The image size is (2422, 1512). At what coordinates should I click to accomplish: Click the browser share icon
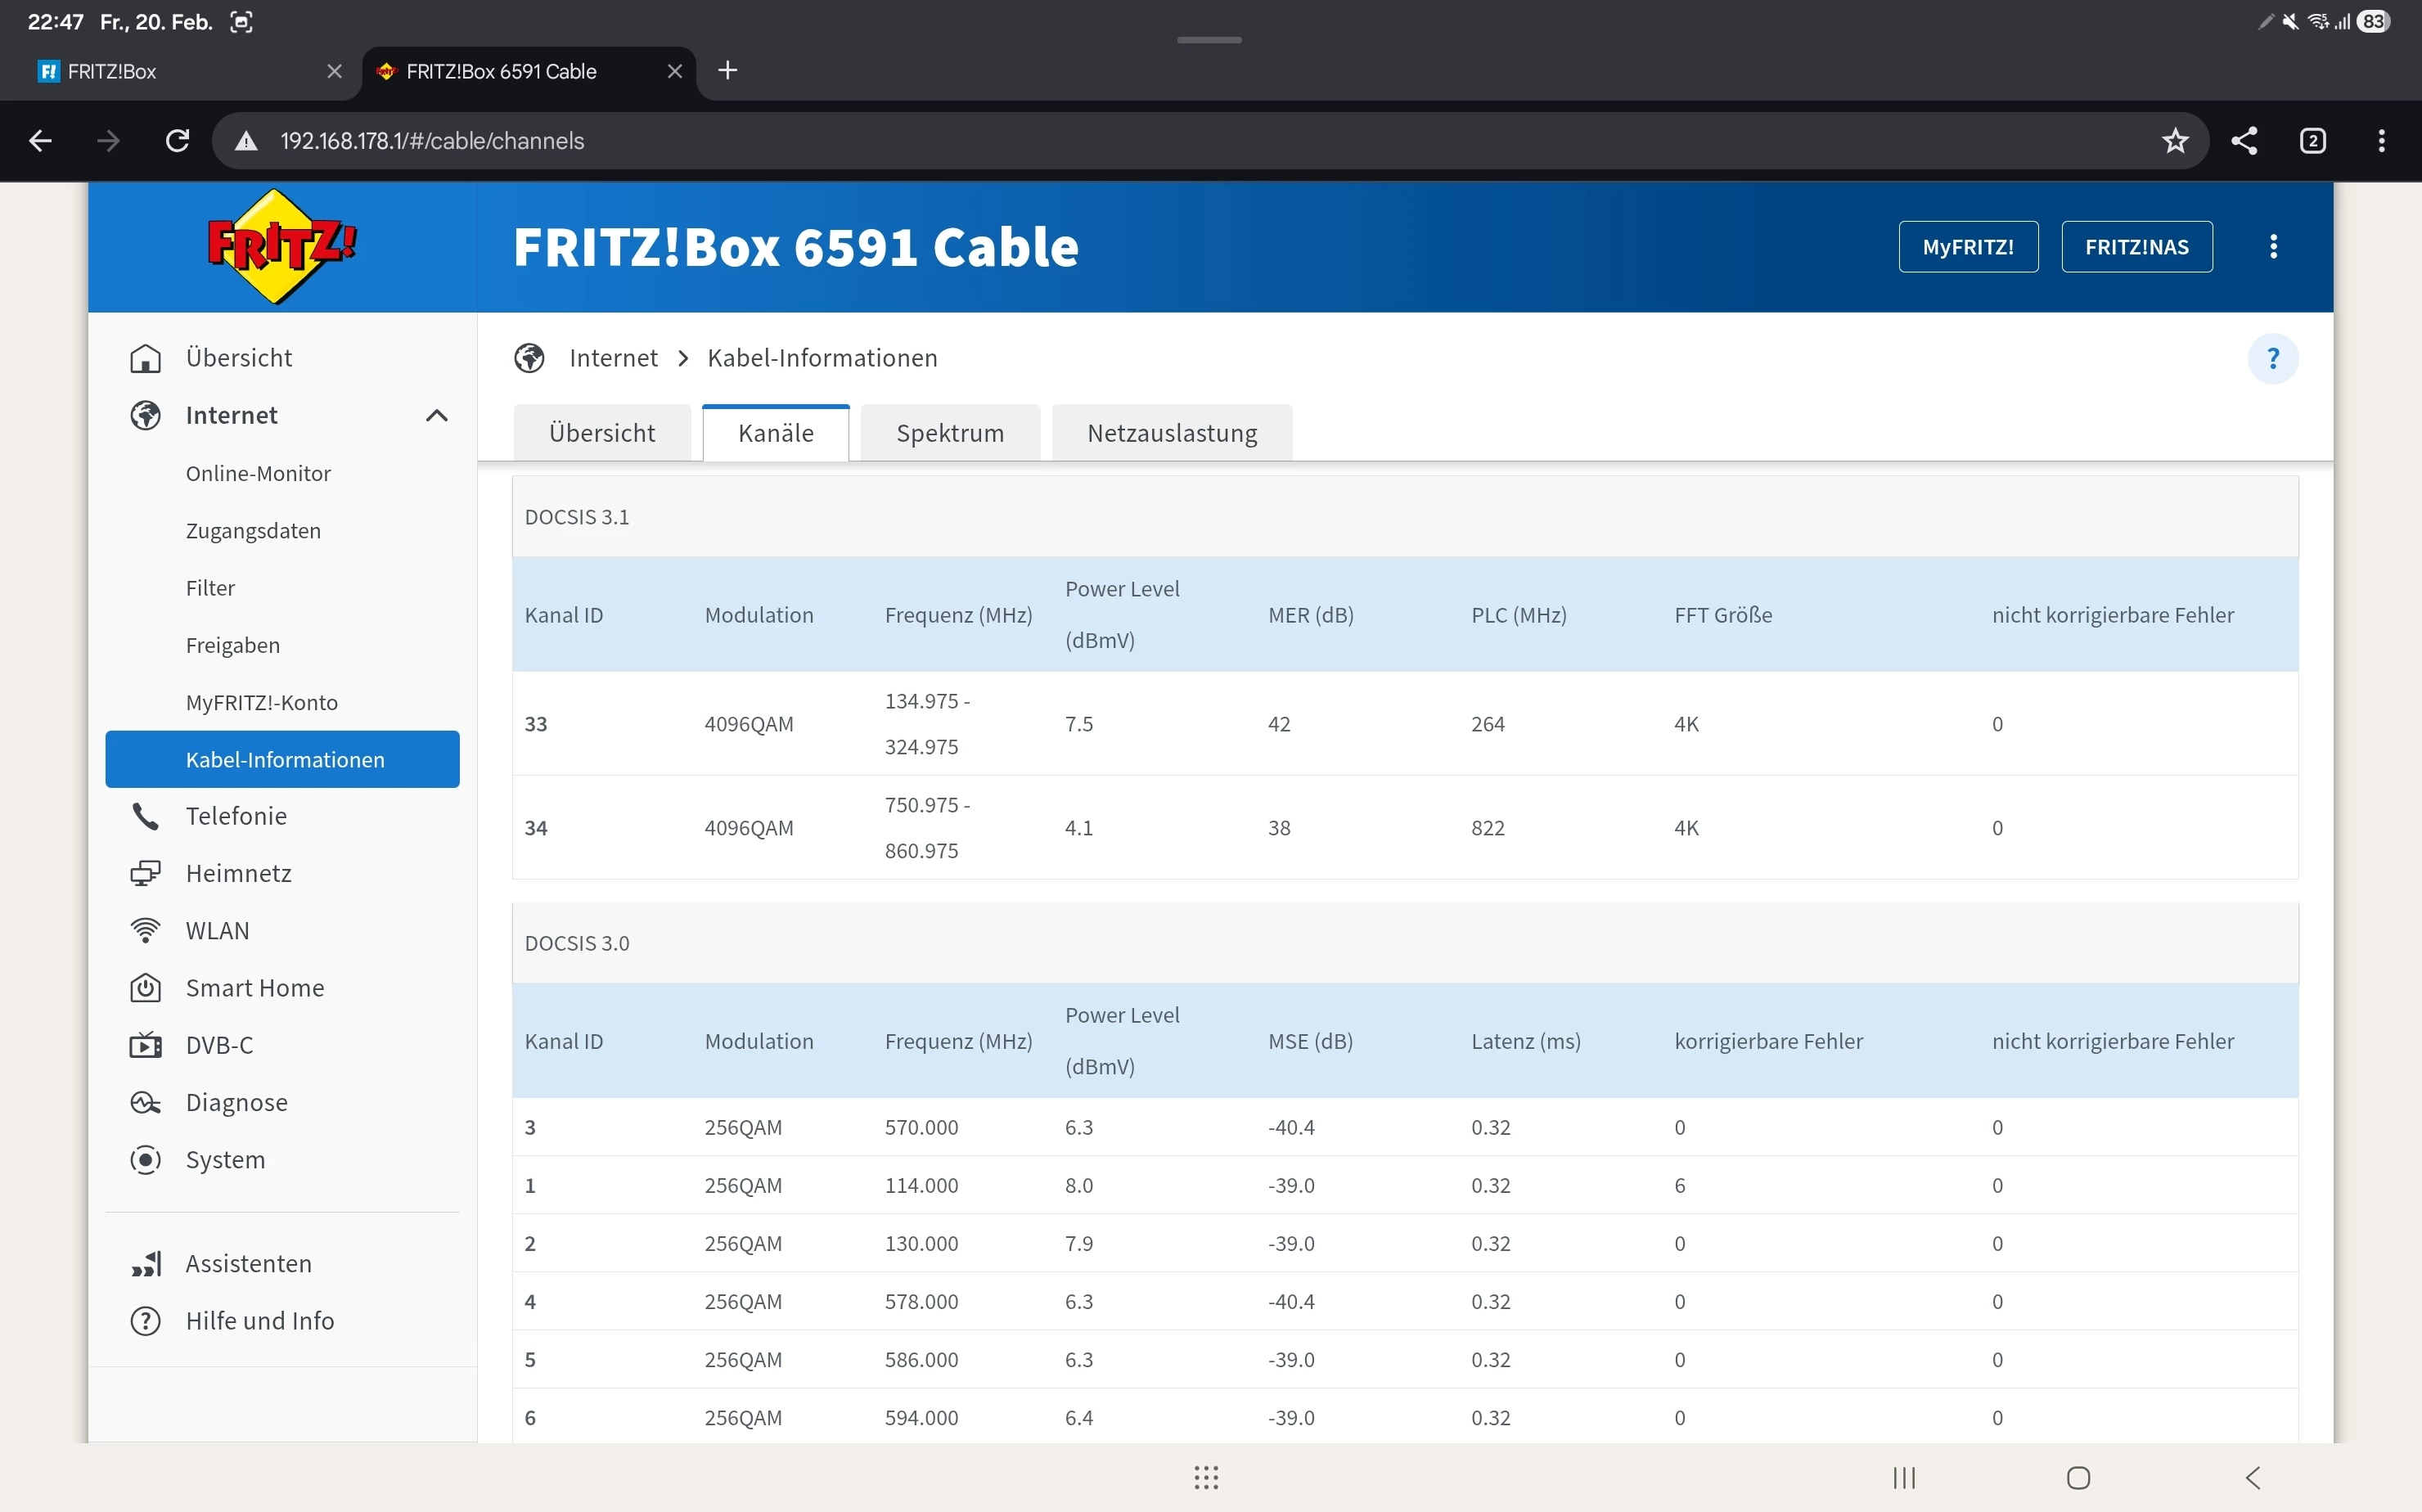(x=2244, y=141)
